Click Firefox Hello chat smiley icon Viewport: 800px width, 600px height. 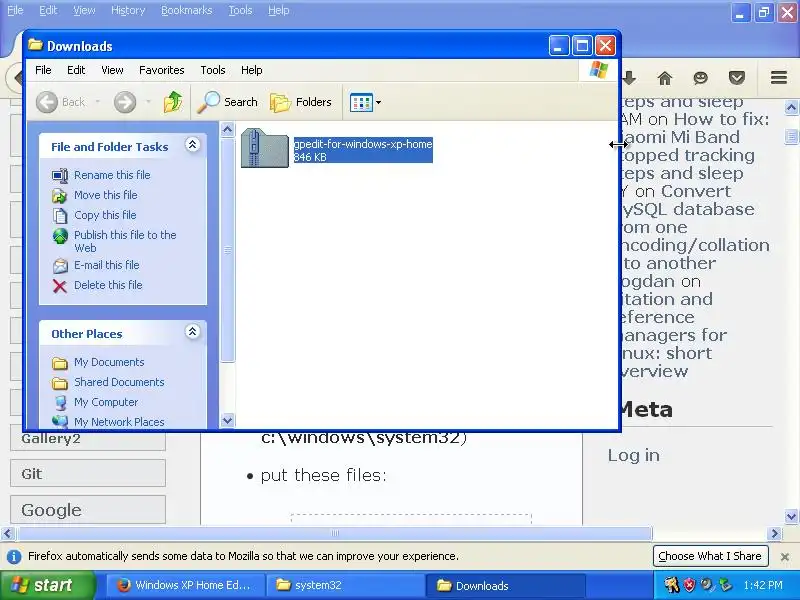[701, 78]
